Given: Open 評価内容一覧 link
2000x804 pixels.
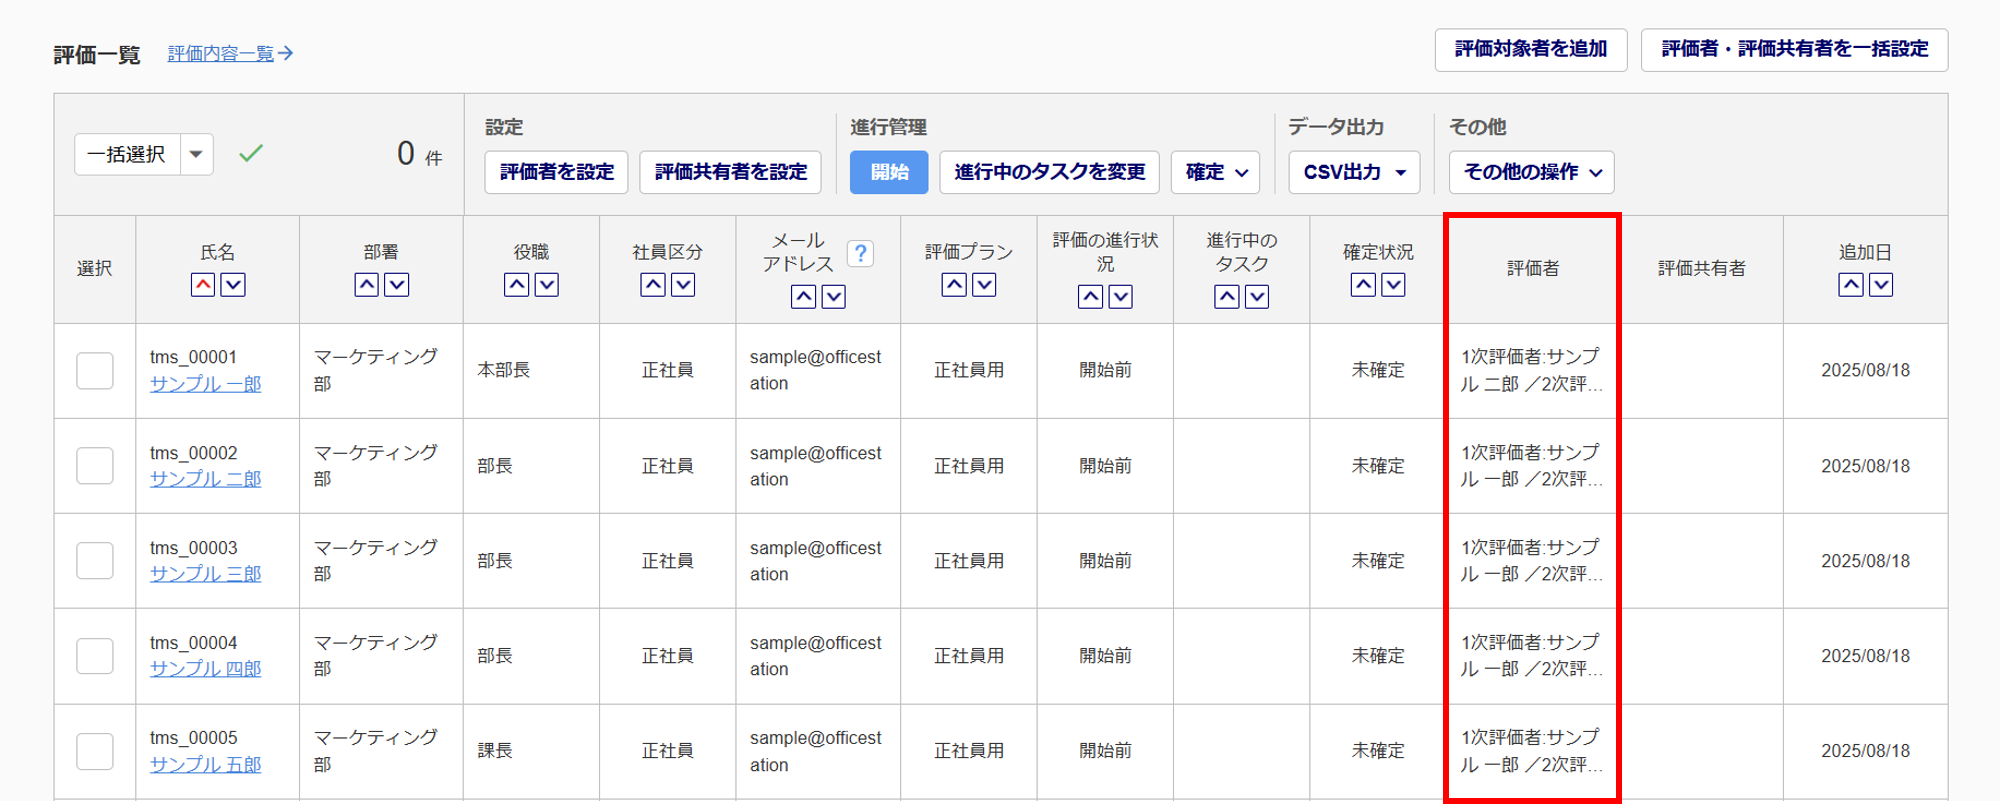Looking at the screenshot, I should coord(230,53).
